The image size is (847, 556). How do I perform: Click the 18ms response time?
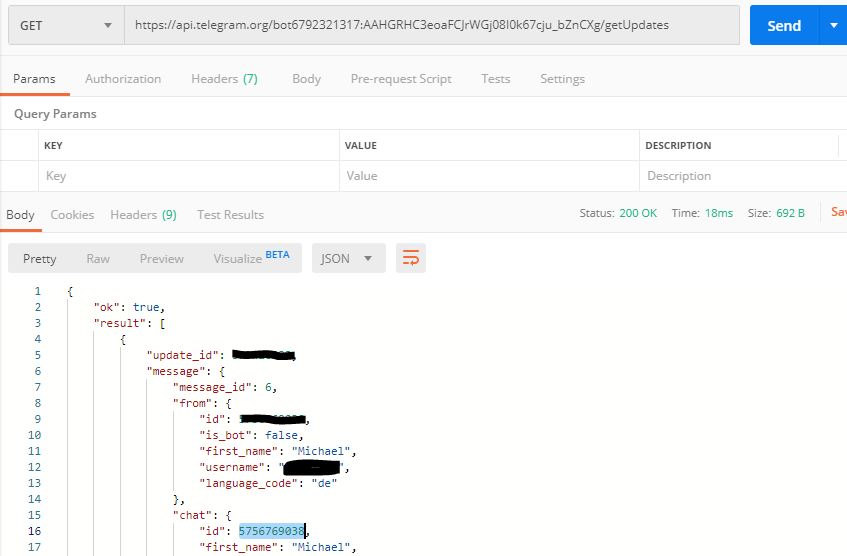click(718, 213)
